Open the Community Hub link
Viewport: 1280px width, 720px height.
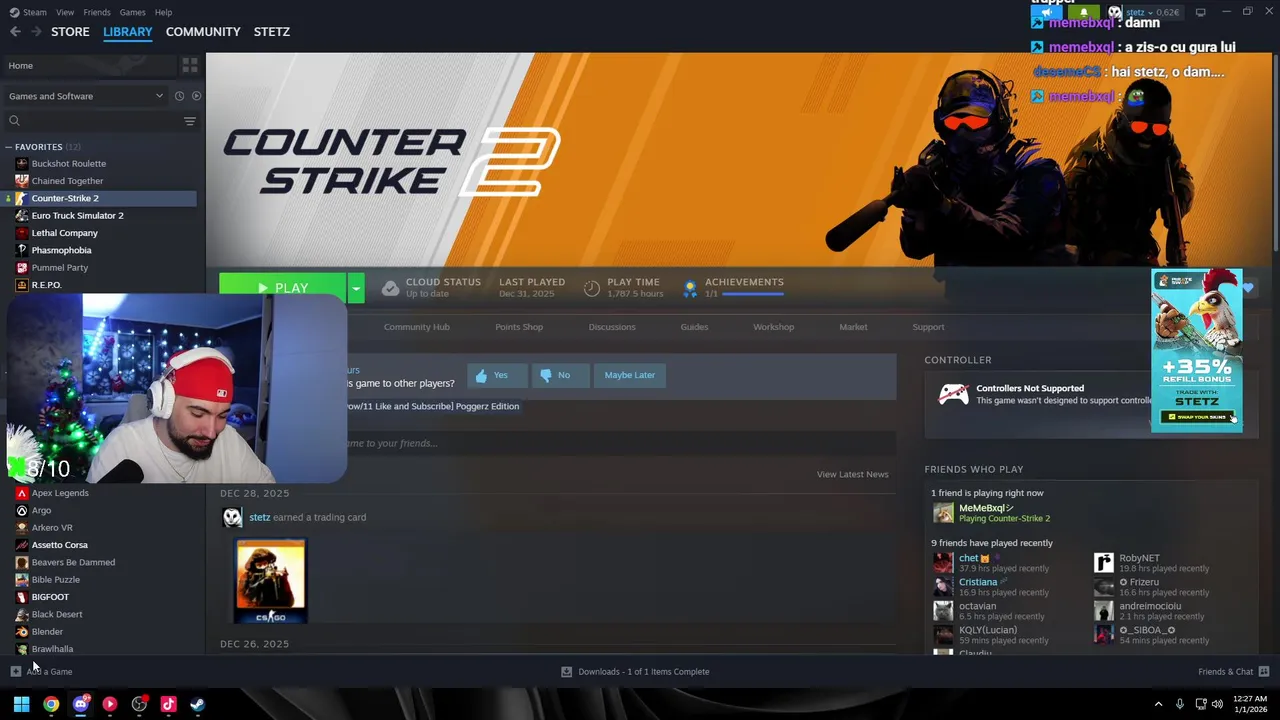click(416, 327)
